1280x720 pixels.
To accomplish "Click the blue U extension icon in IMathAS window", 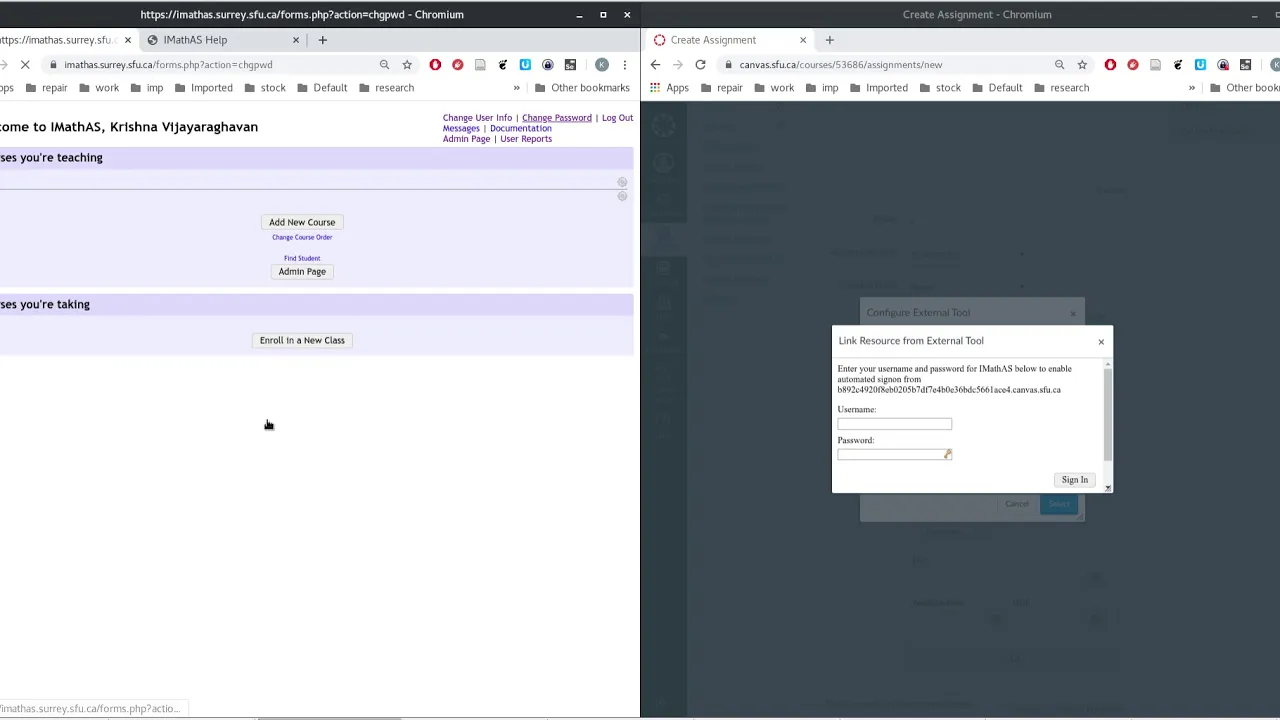I will [525, 65].
